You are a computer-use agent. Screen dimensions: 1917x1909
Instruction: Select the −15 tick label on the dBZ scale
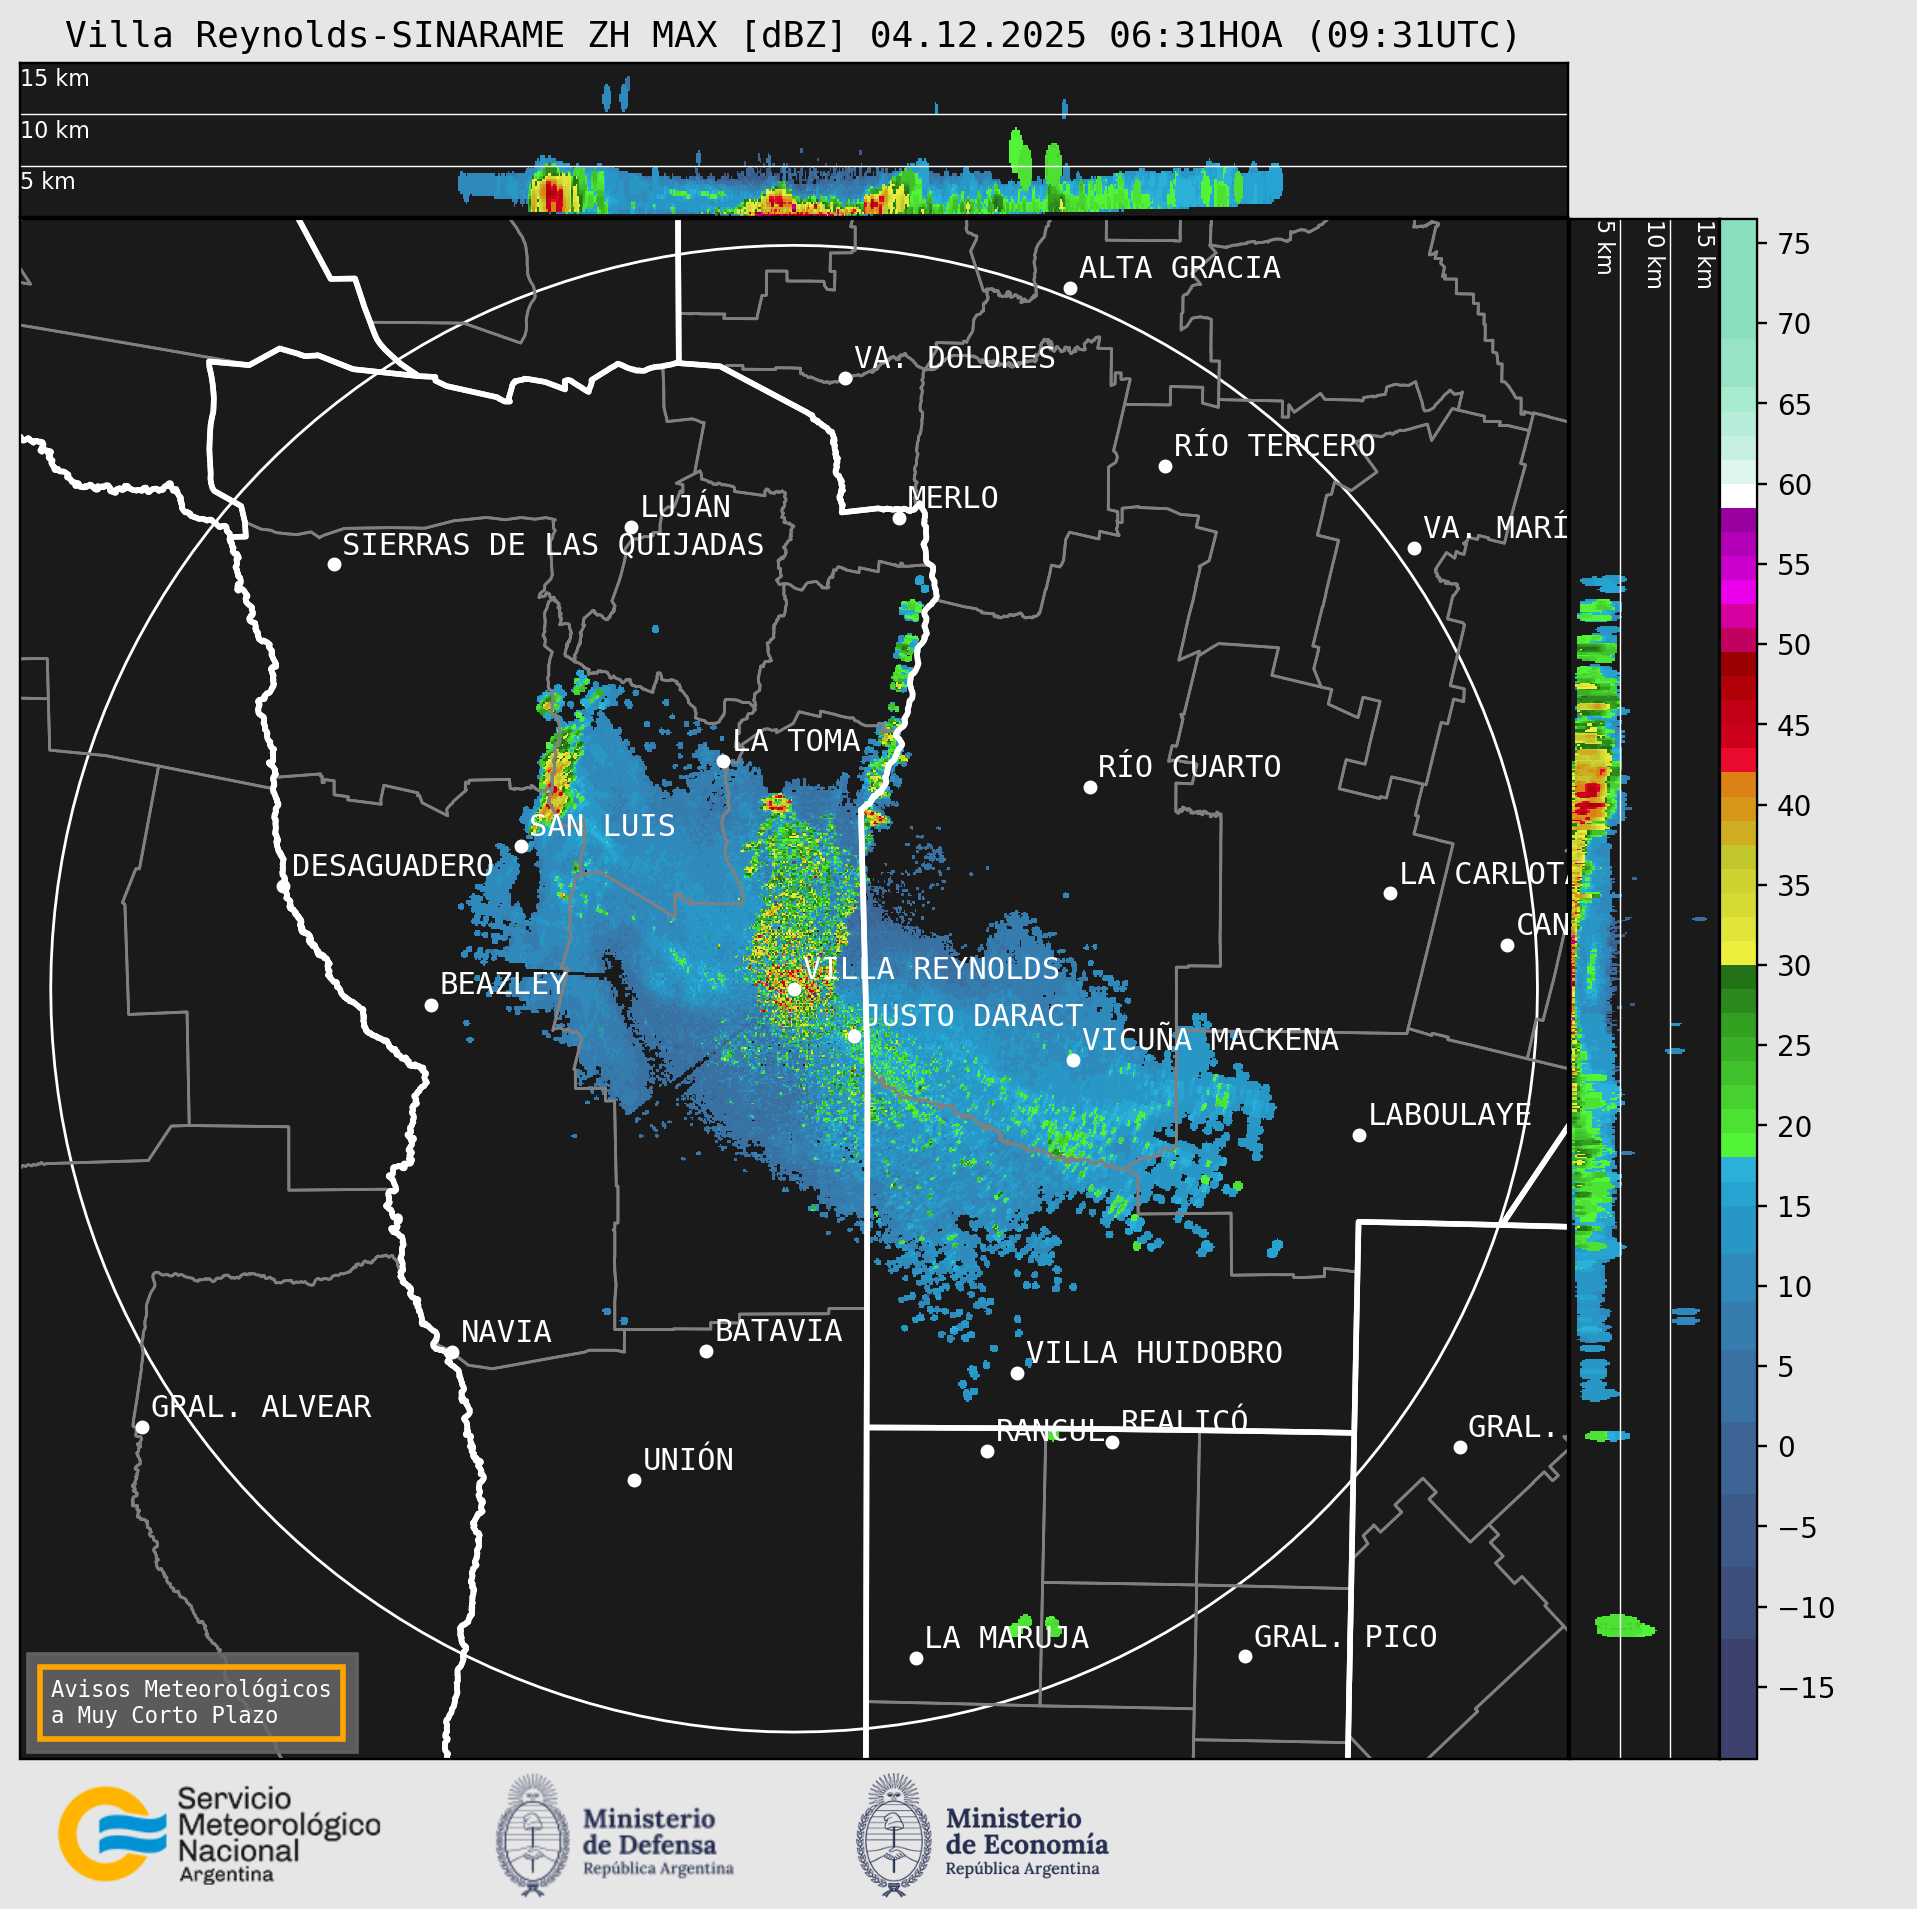click(1806, 1688)
